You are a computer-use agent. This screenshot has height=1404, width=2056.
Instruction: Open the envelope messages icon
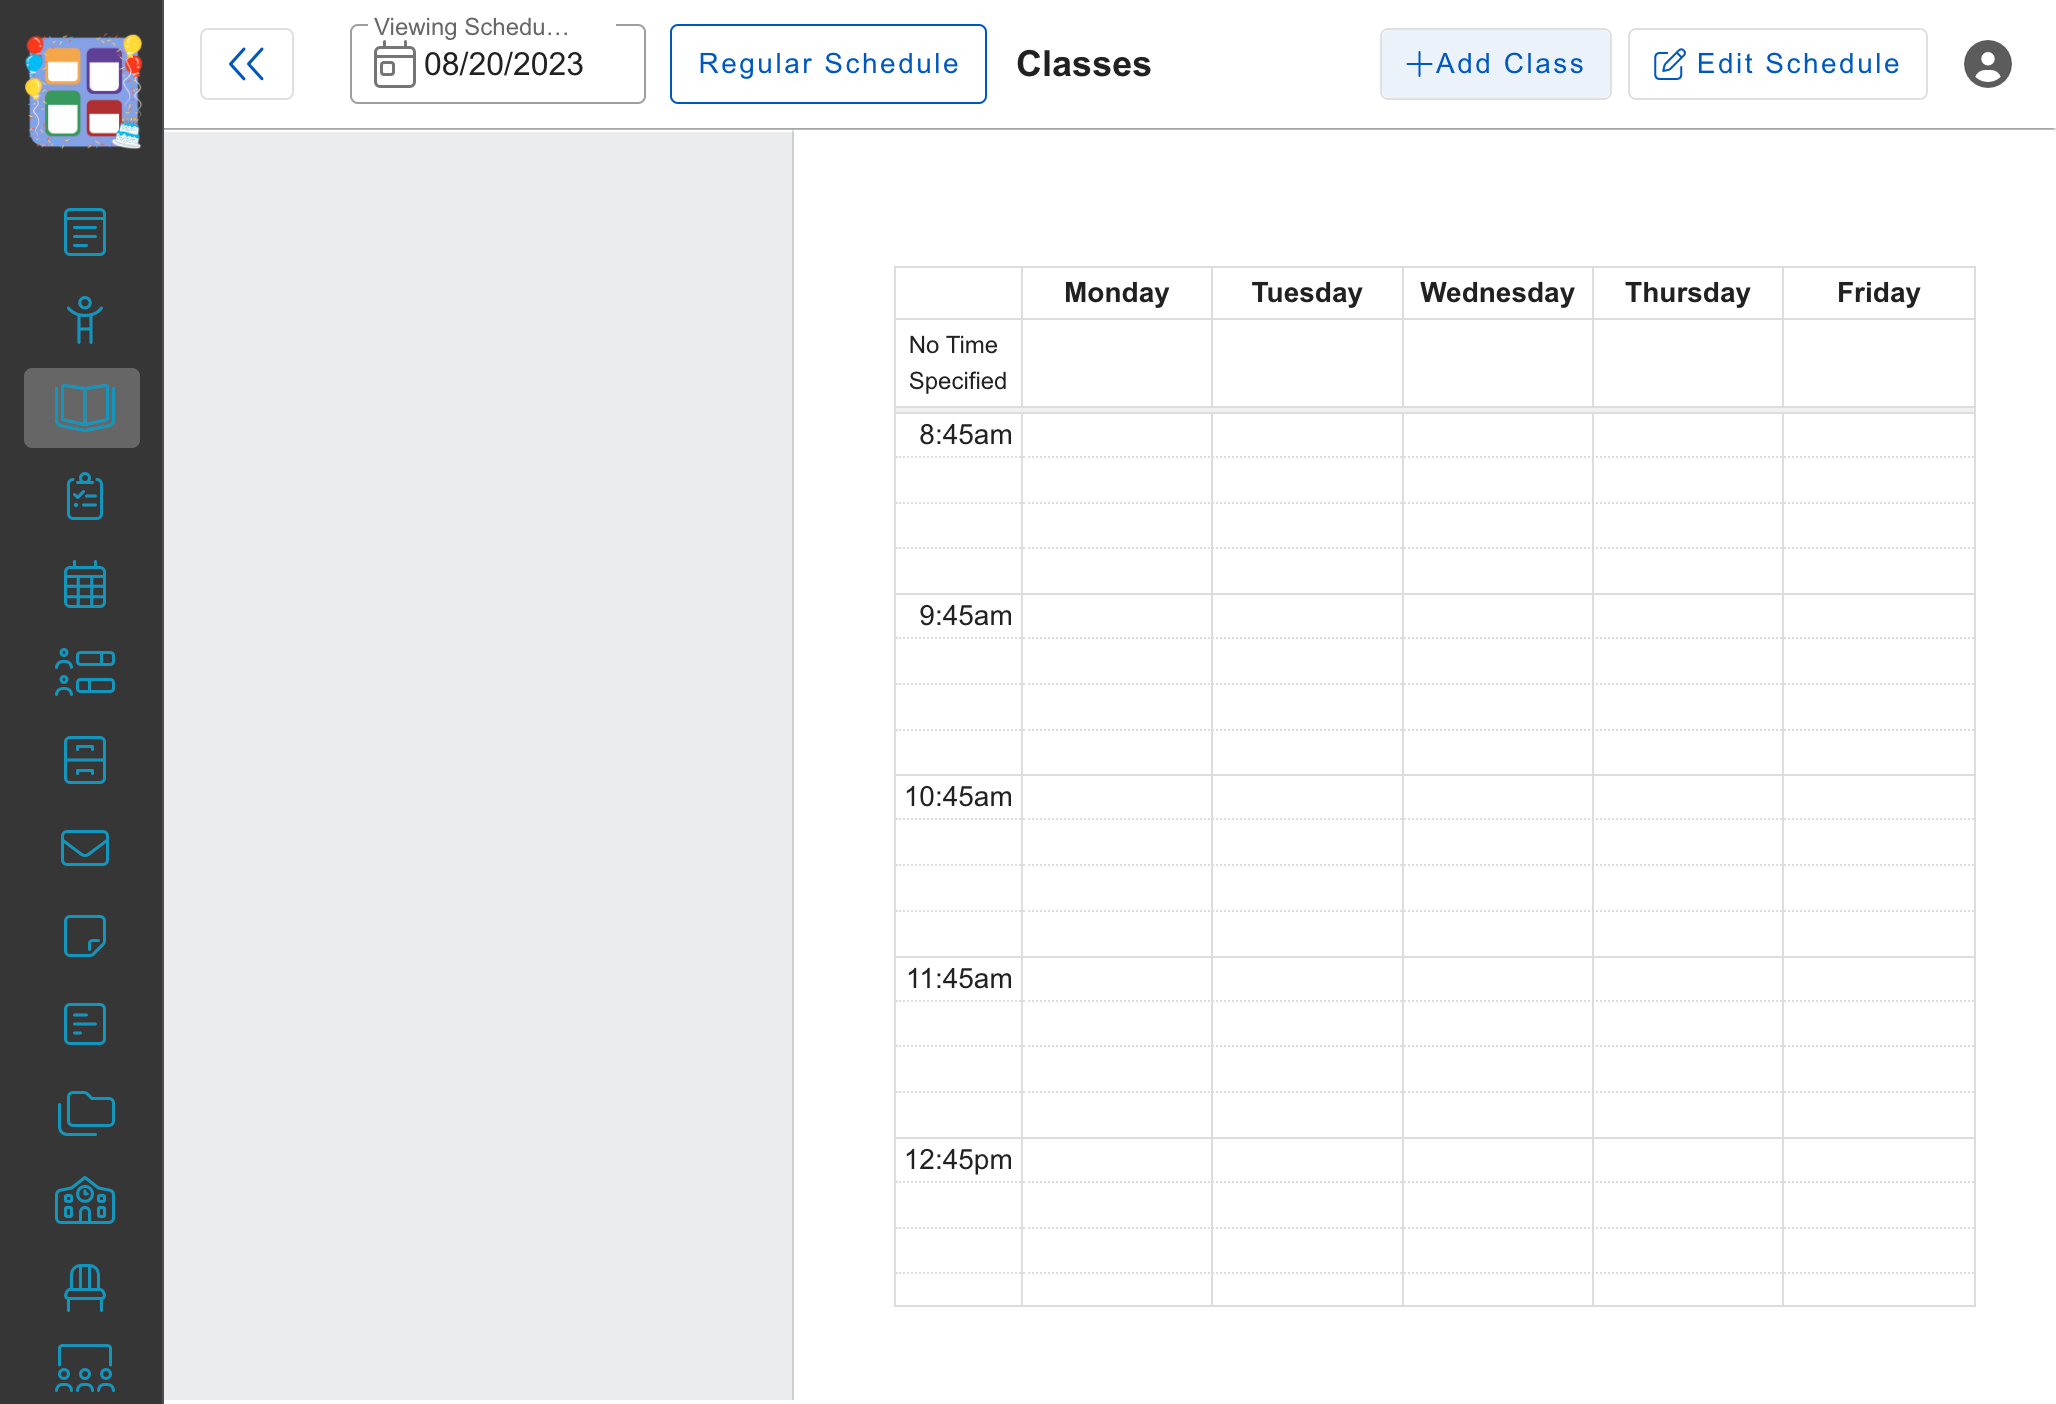pos(84,848)
